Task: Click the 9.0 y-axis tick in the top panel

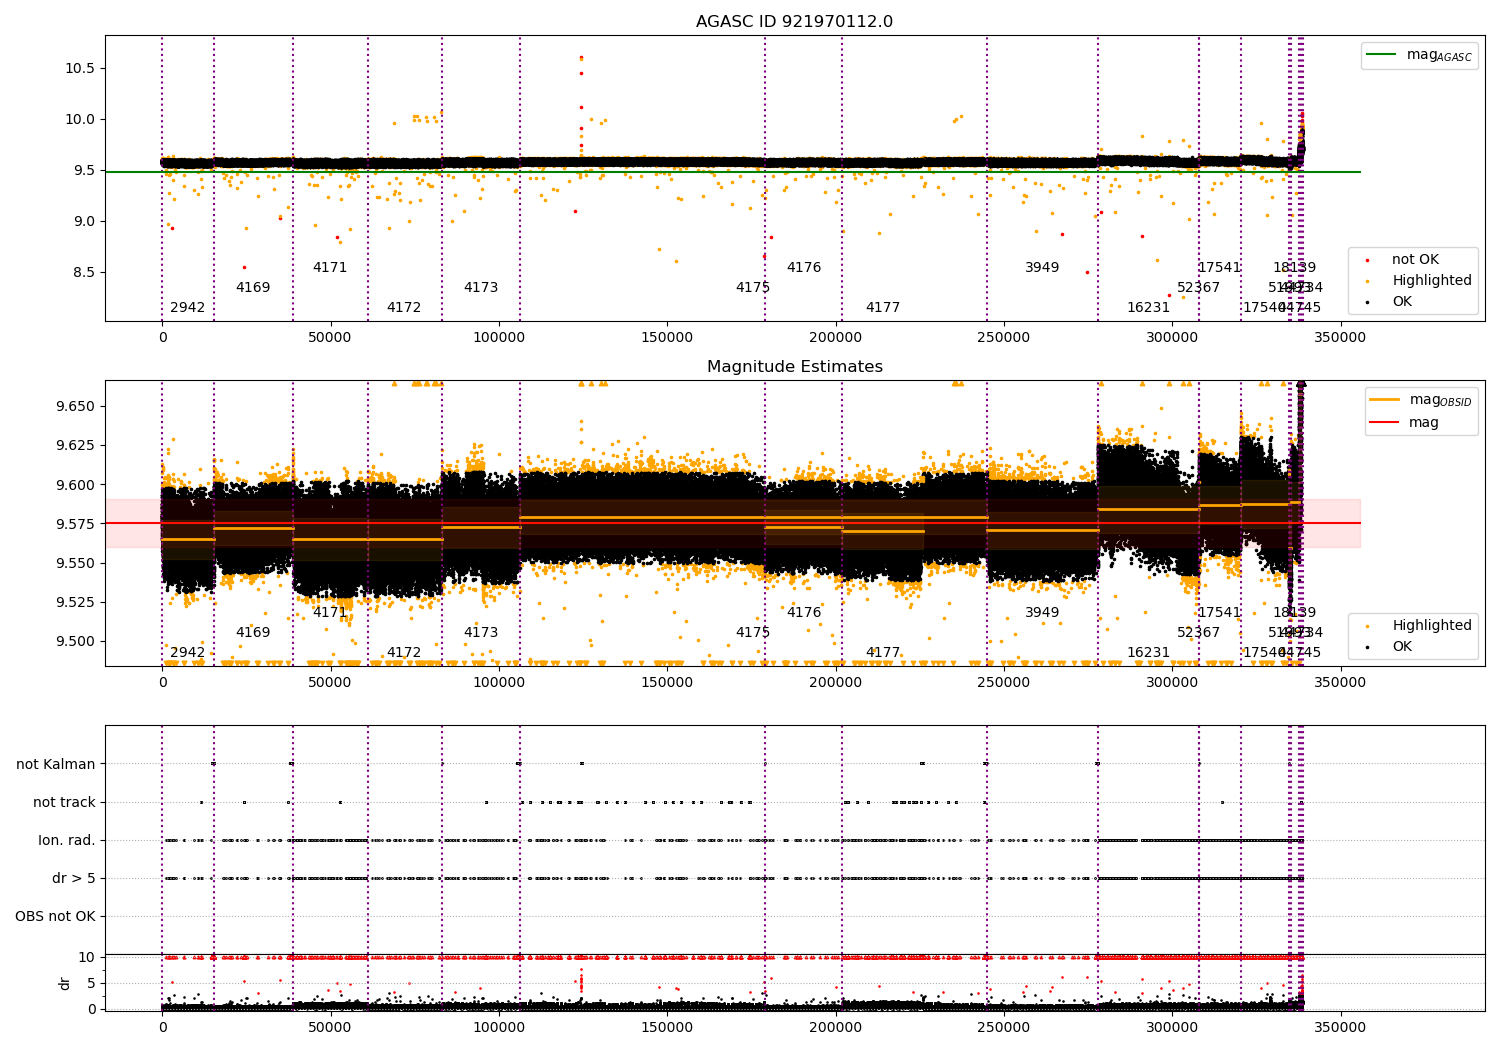Action: pos(82,221)
